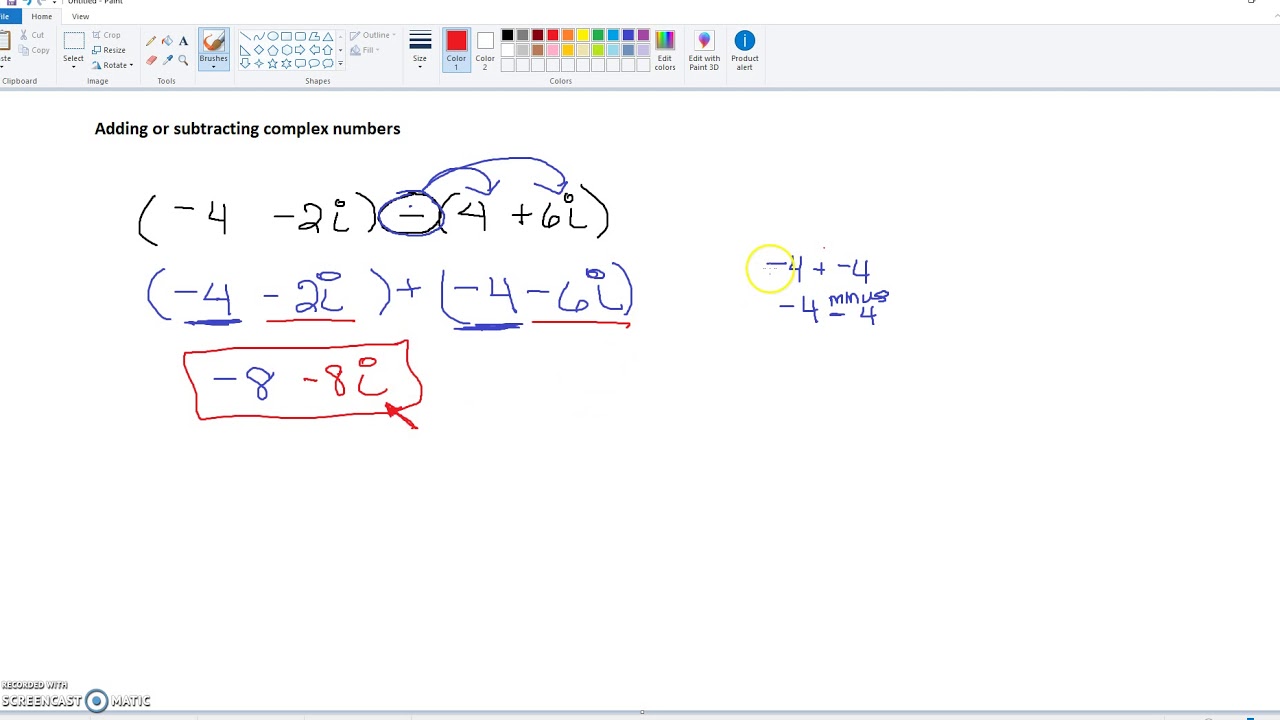Pick the Down arrow shape
Screen dimensions: 1280x720
245,63
